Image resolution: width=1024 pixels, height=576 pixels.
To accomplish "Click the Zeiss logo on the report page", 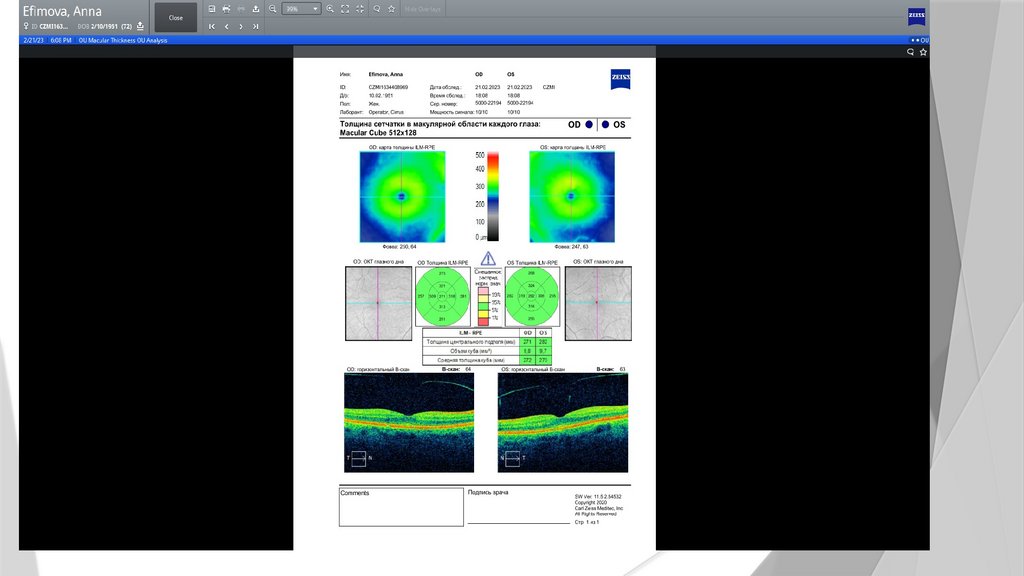I will point(620,79).
